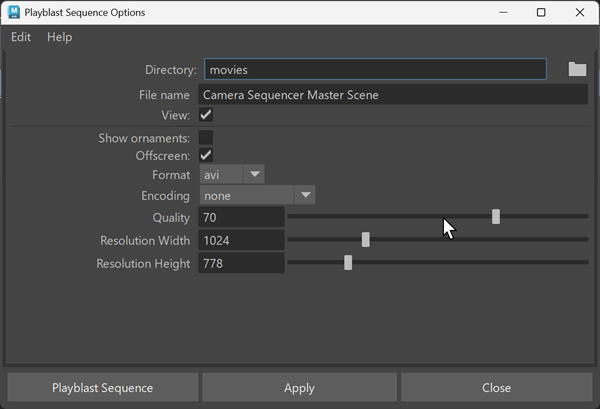Click the Quality slider handle
Screen dimensions: 600x409
click(496, 217)
